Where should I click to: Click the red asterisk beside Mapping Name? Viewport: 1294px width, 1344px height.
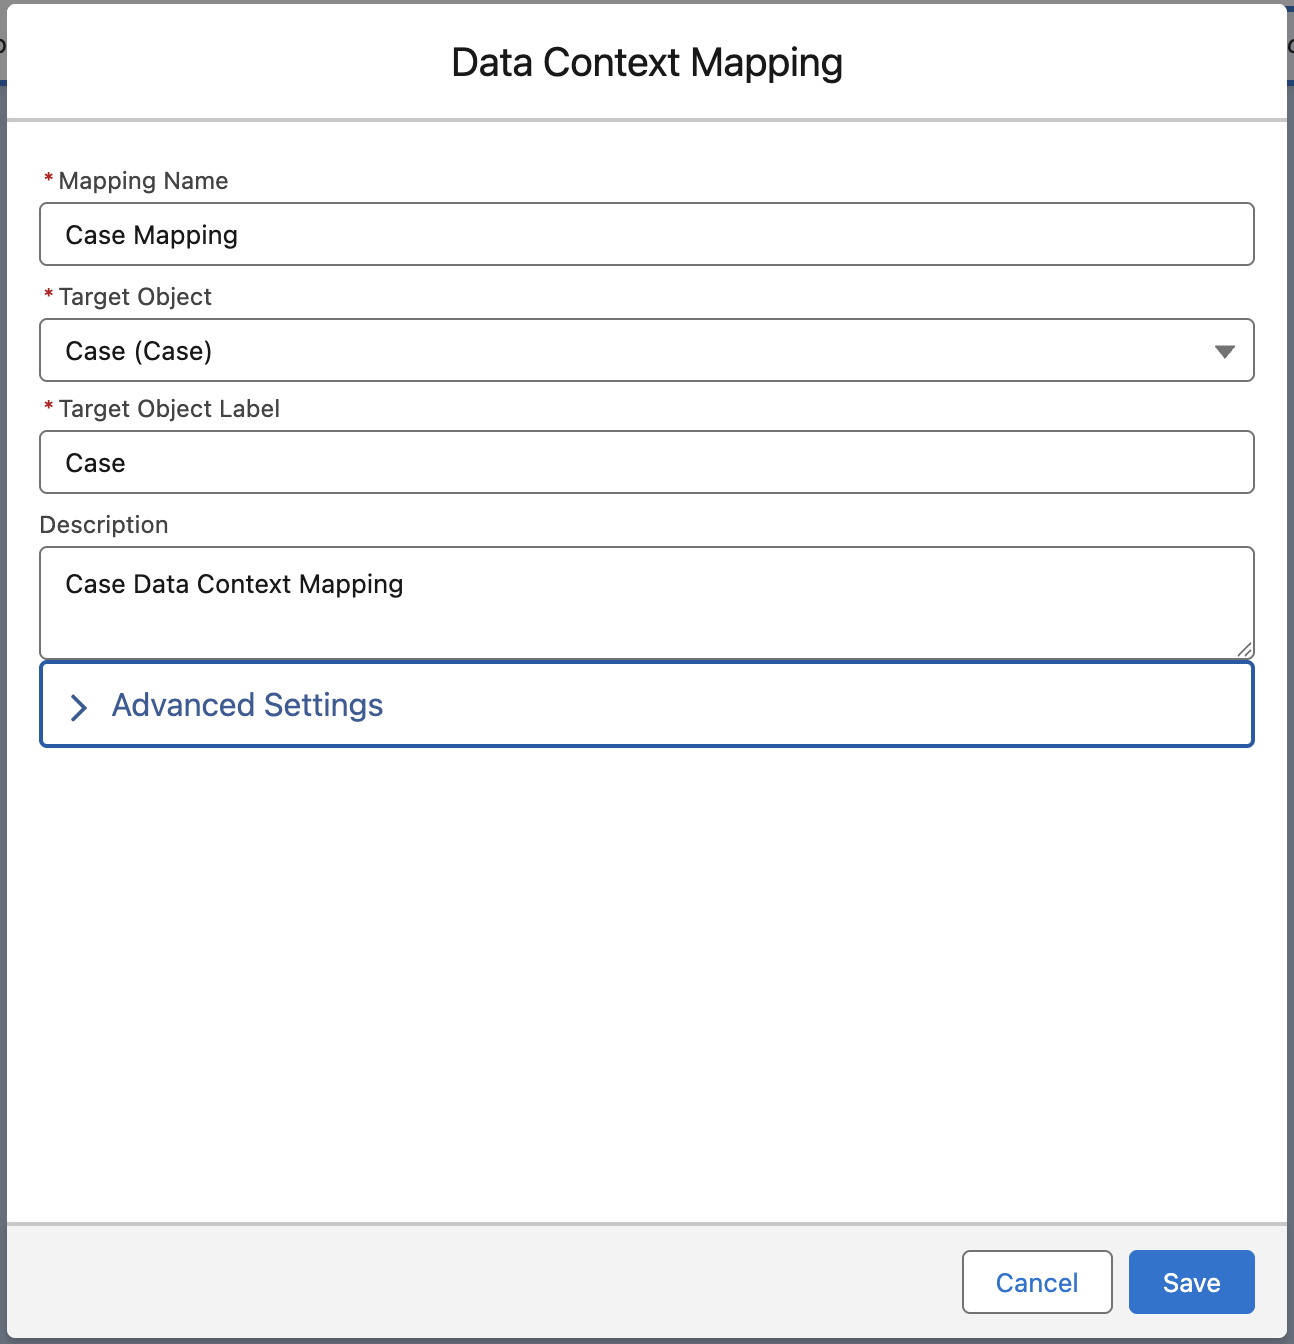point(48,179)
